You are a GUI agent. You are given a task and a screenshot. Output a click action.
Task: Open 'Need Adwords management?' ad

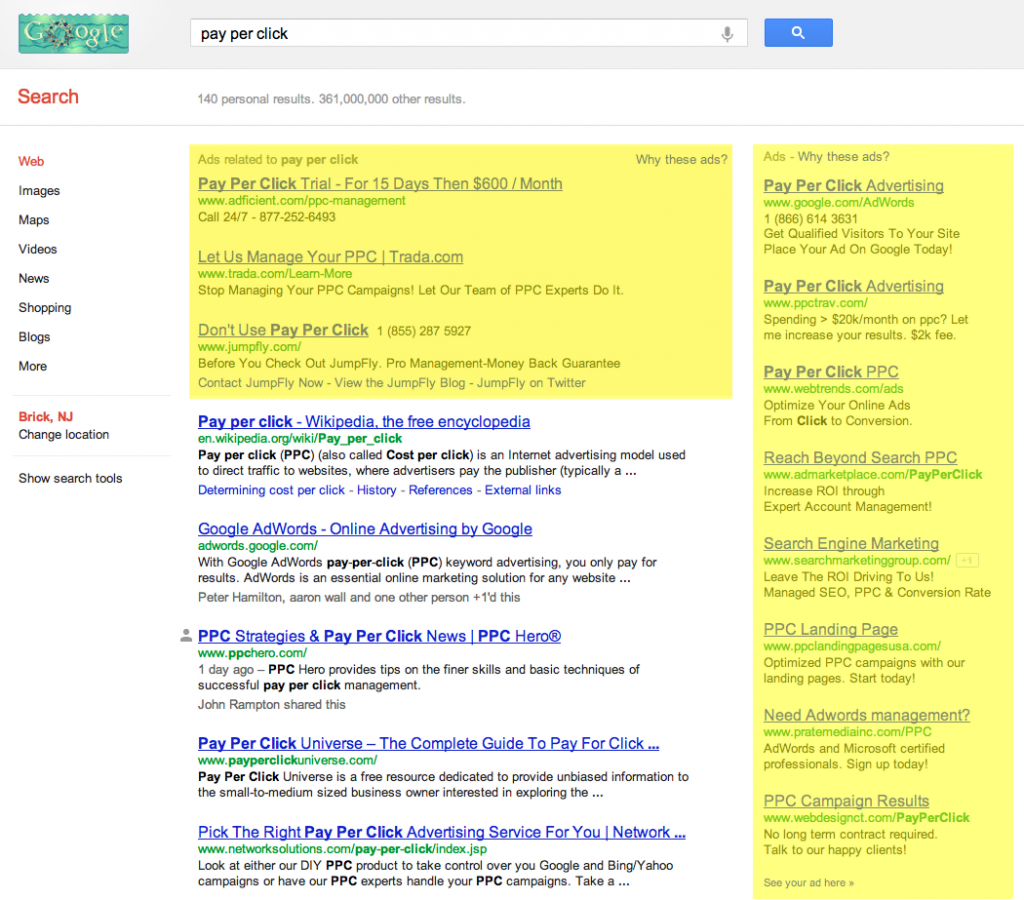pyautogui.click(x=867, y=715)
